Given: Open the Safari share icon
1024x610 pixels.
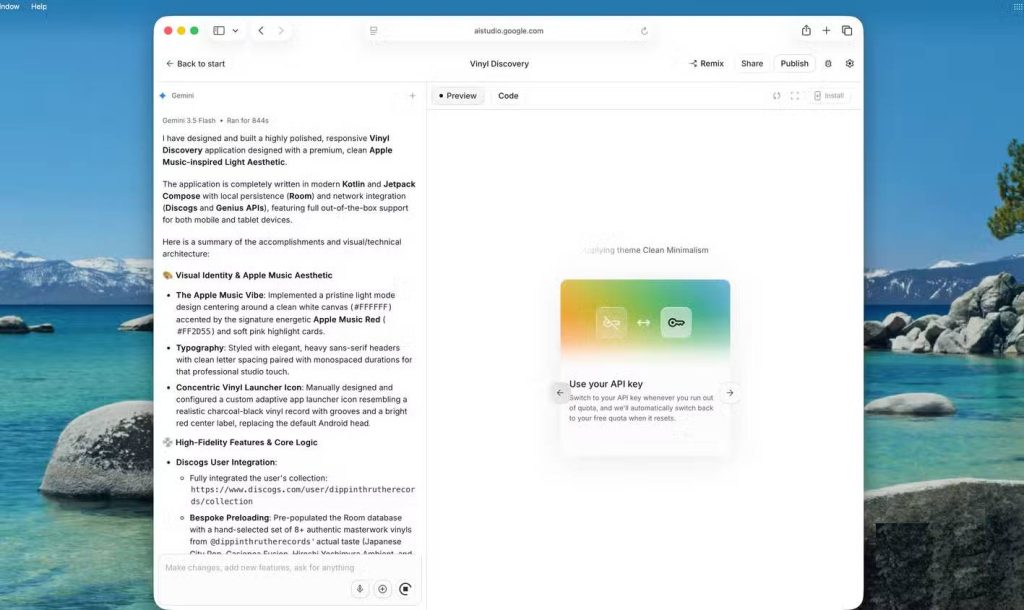Looking at the screenshot, I should pyautogui.click(x=806, y=31).
